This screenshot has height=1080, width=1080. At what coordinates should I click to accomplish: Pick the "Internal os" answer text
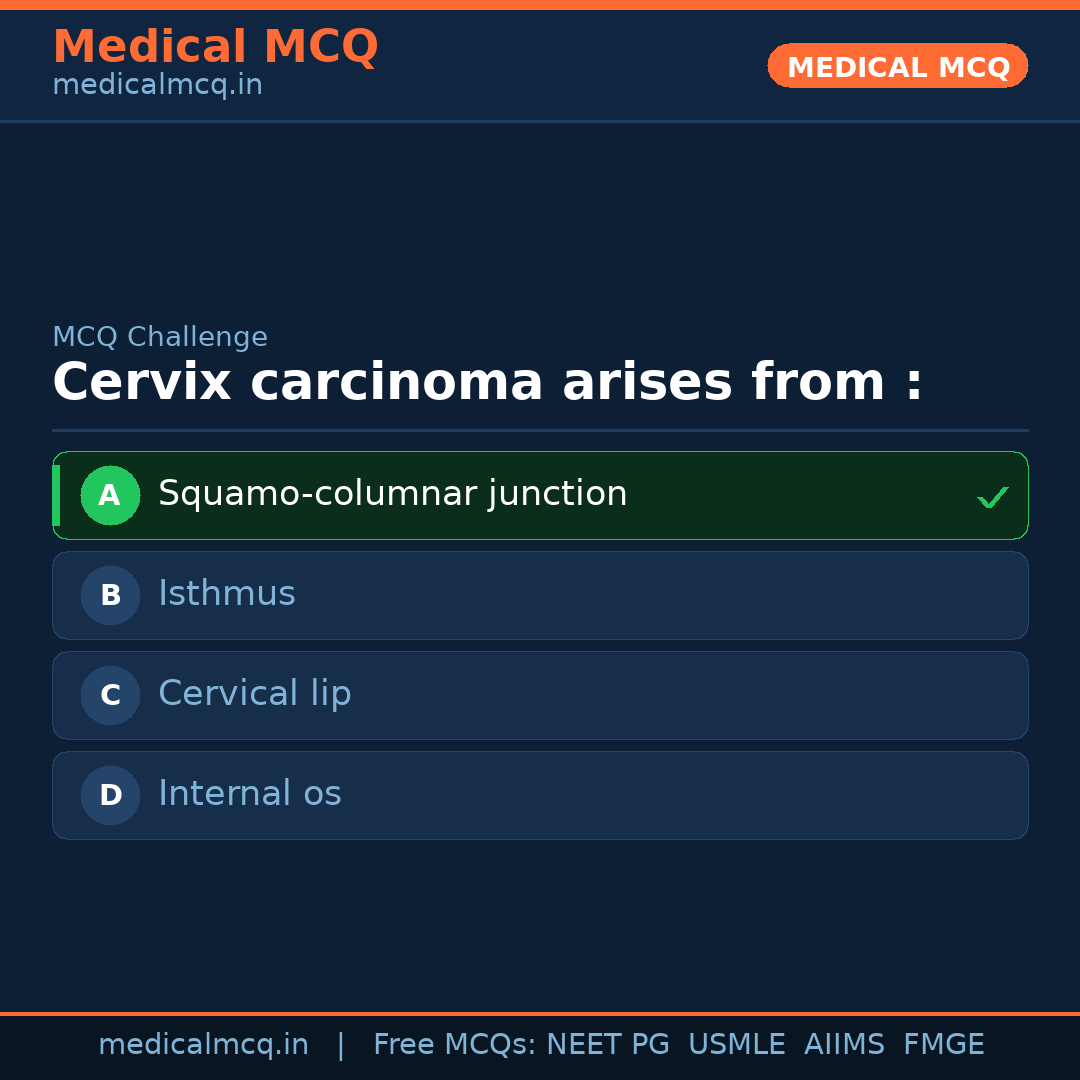coord(250,794)
